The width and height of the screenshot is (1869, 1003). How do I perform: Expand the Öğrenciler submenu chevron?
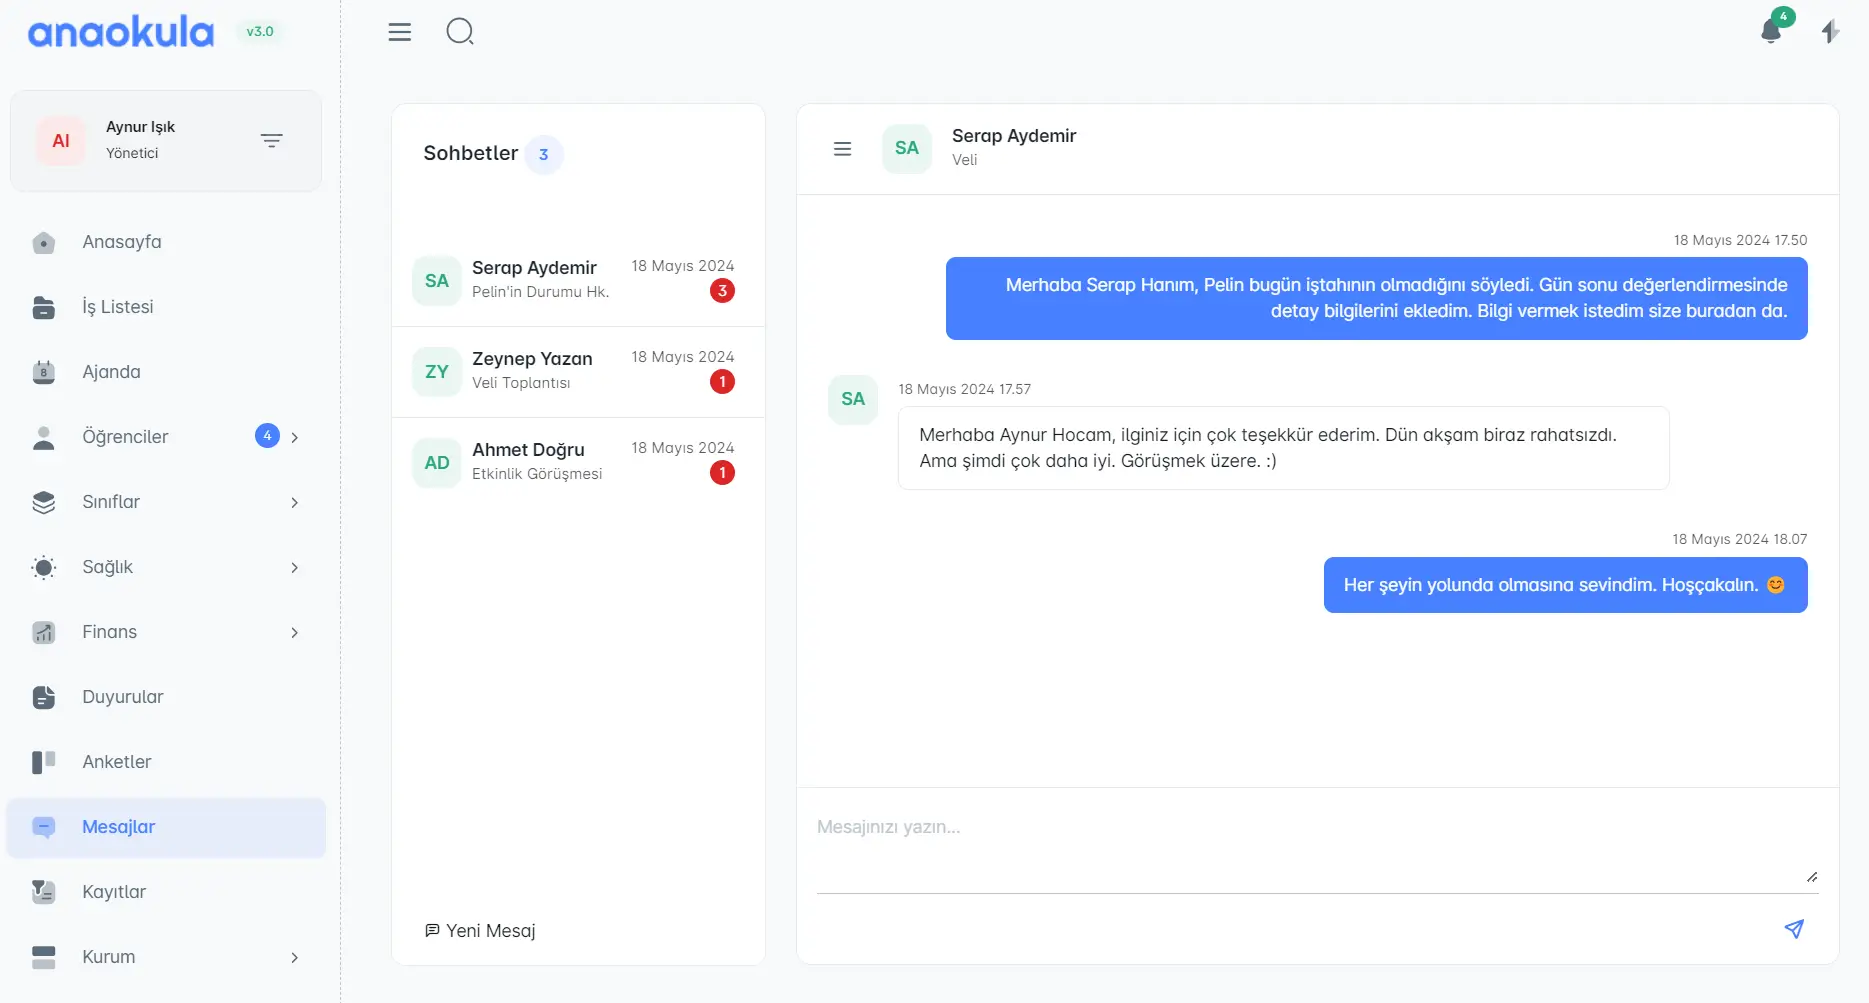294,437
